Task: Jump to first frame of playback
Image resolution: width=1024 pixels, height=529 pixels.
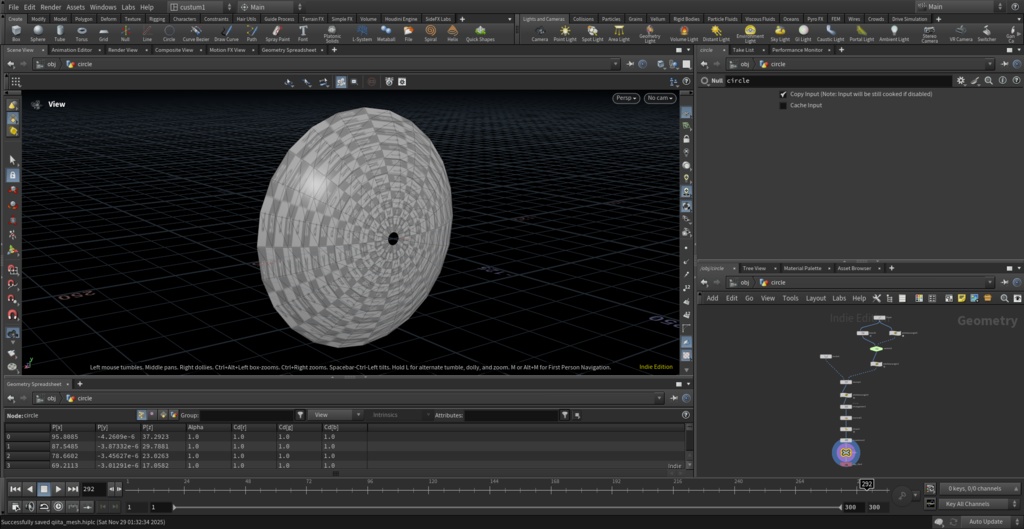Action: pyautogui.click(x=15, y=489)
